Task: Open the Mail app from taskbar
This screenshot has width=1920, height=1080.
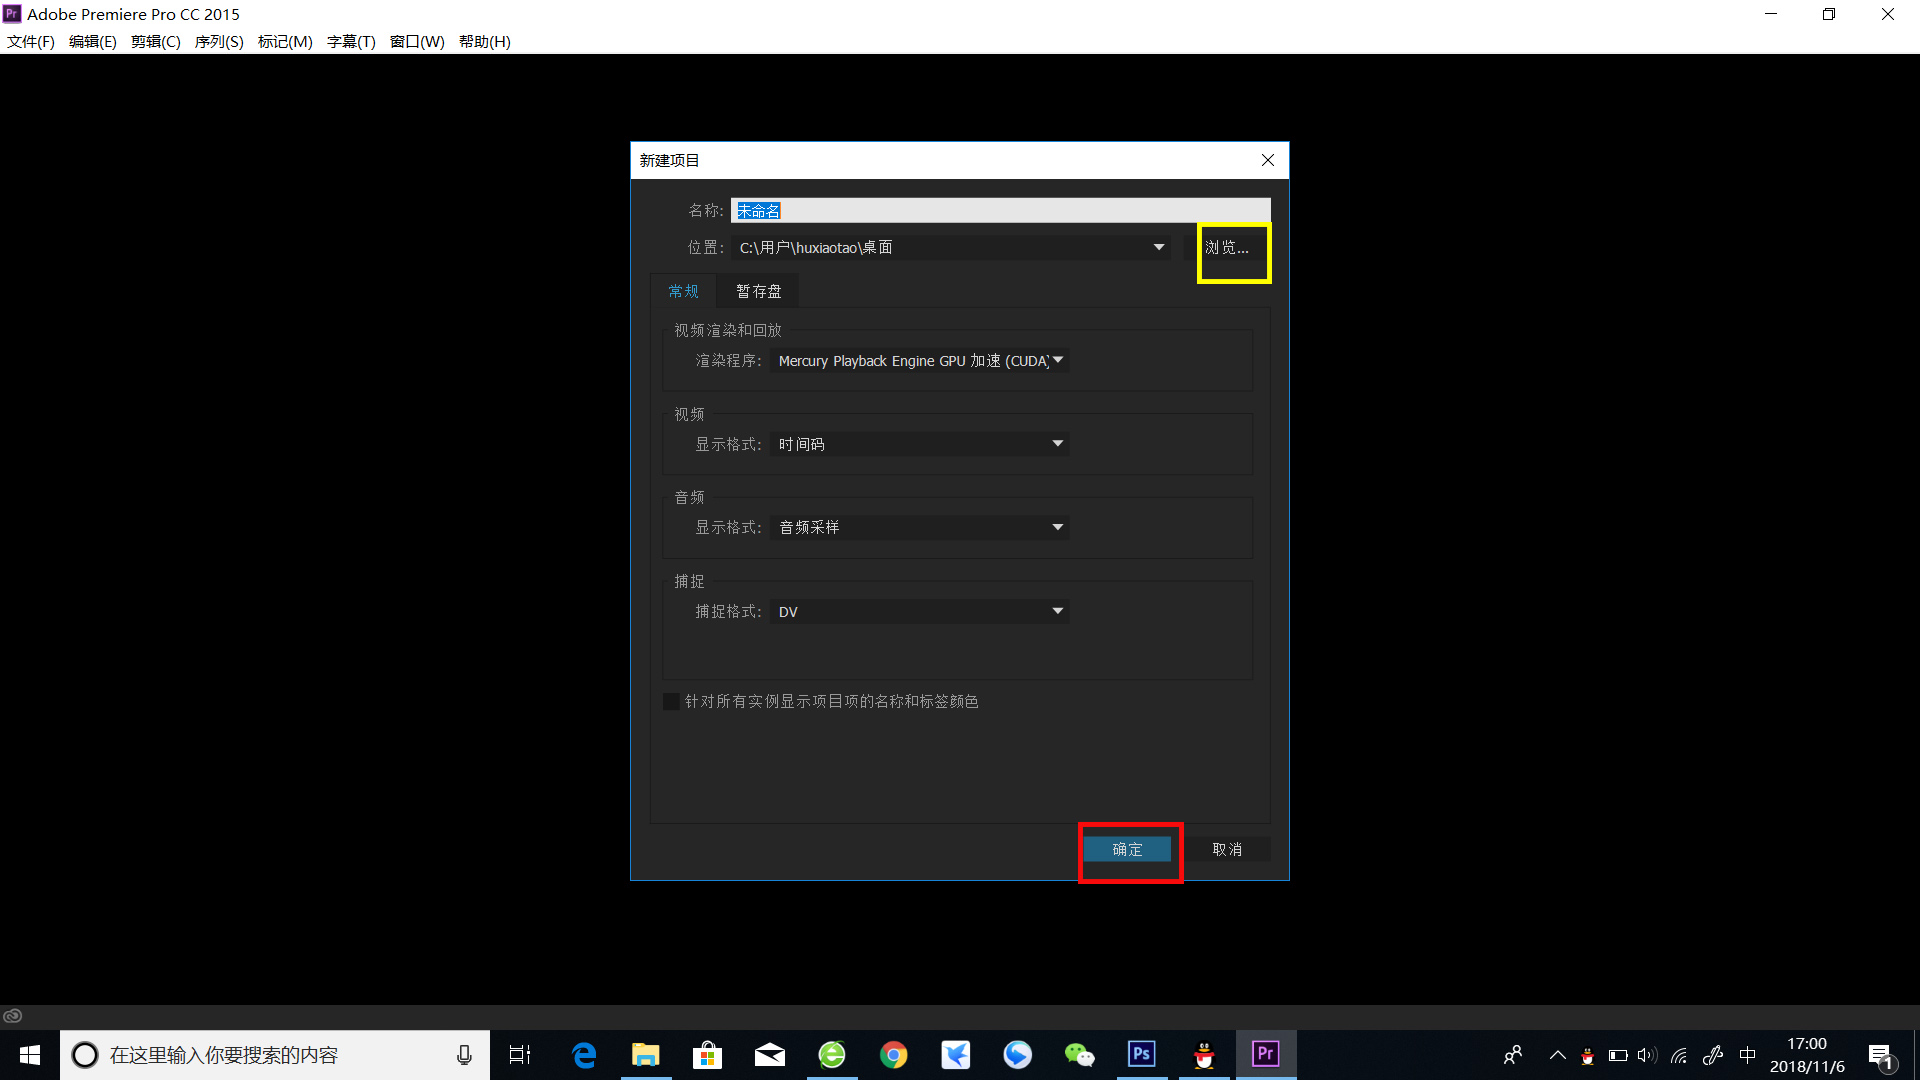Action: (770, 1055)
